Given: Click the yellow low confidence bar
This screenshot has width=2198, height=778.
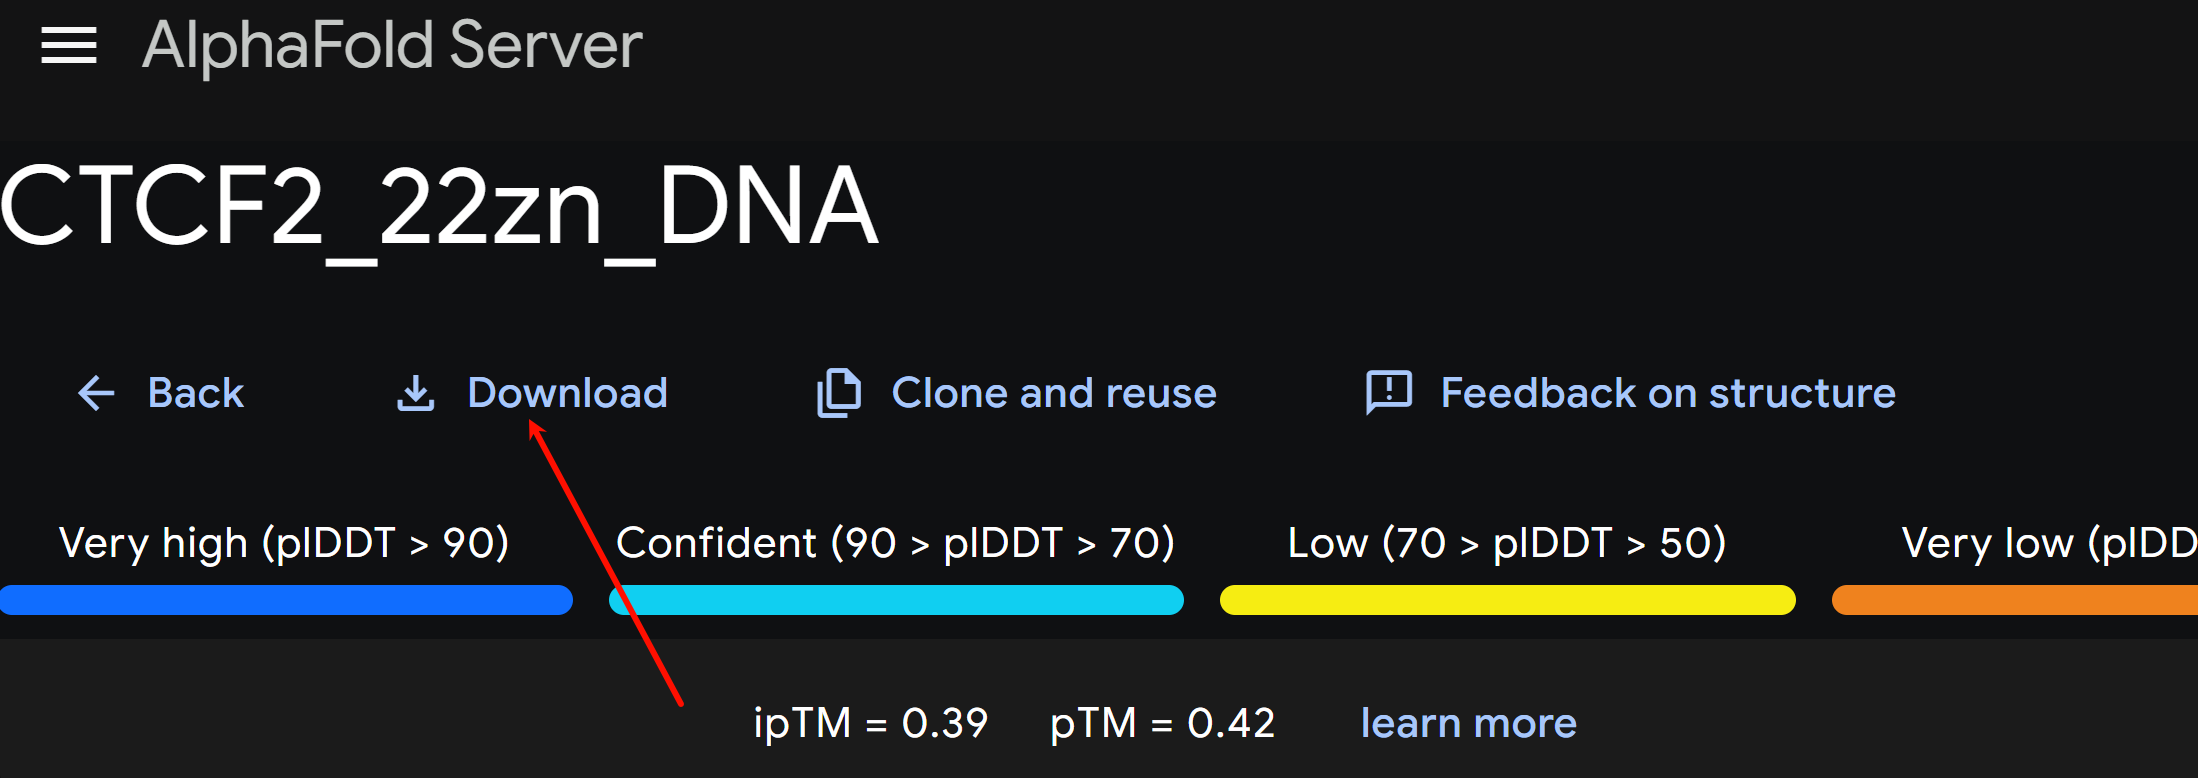Looking at the screenshot, I should point(1508,600).
